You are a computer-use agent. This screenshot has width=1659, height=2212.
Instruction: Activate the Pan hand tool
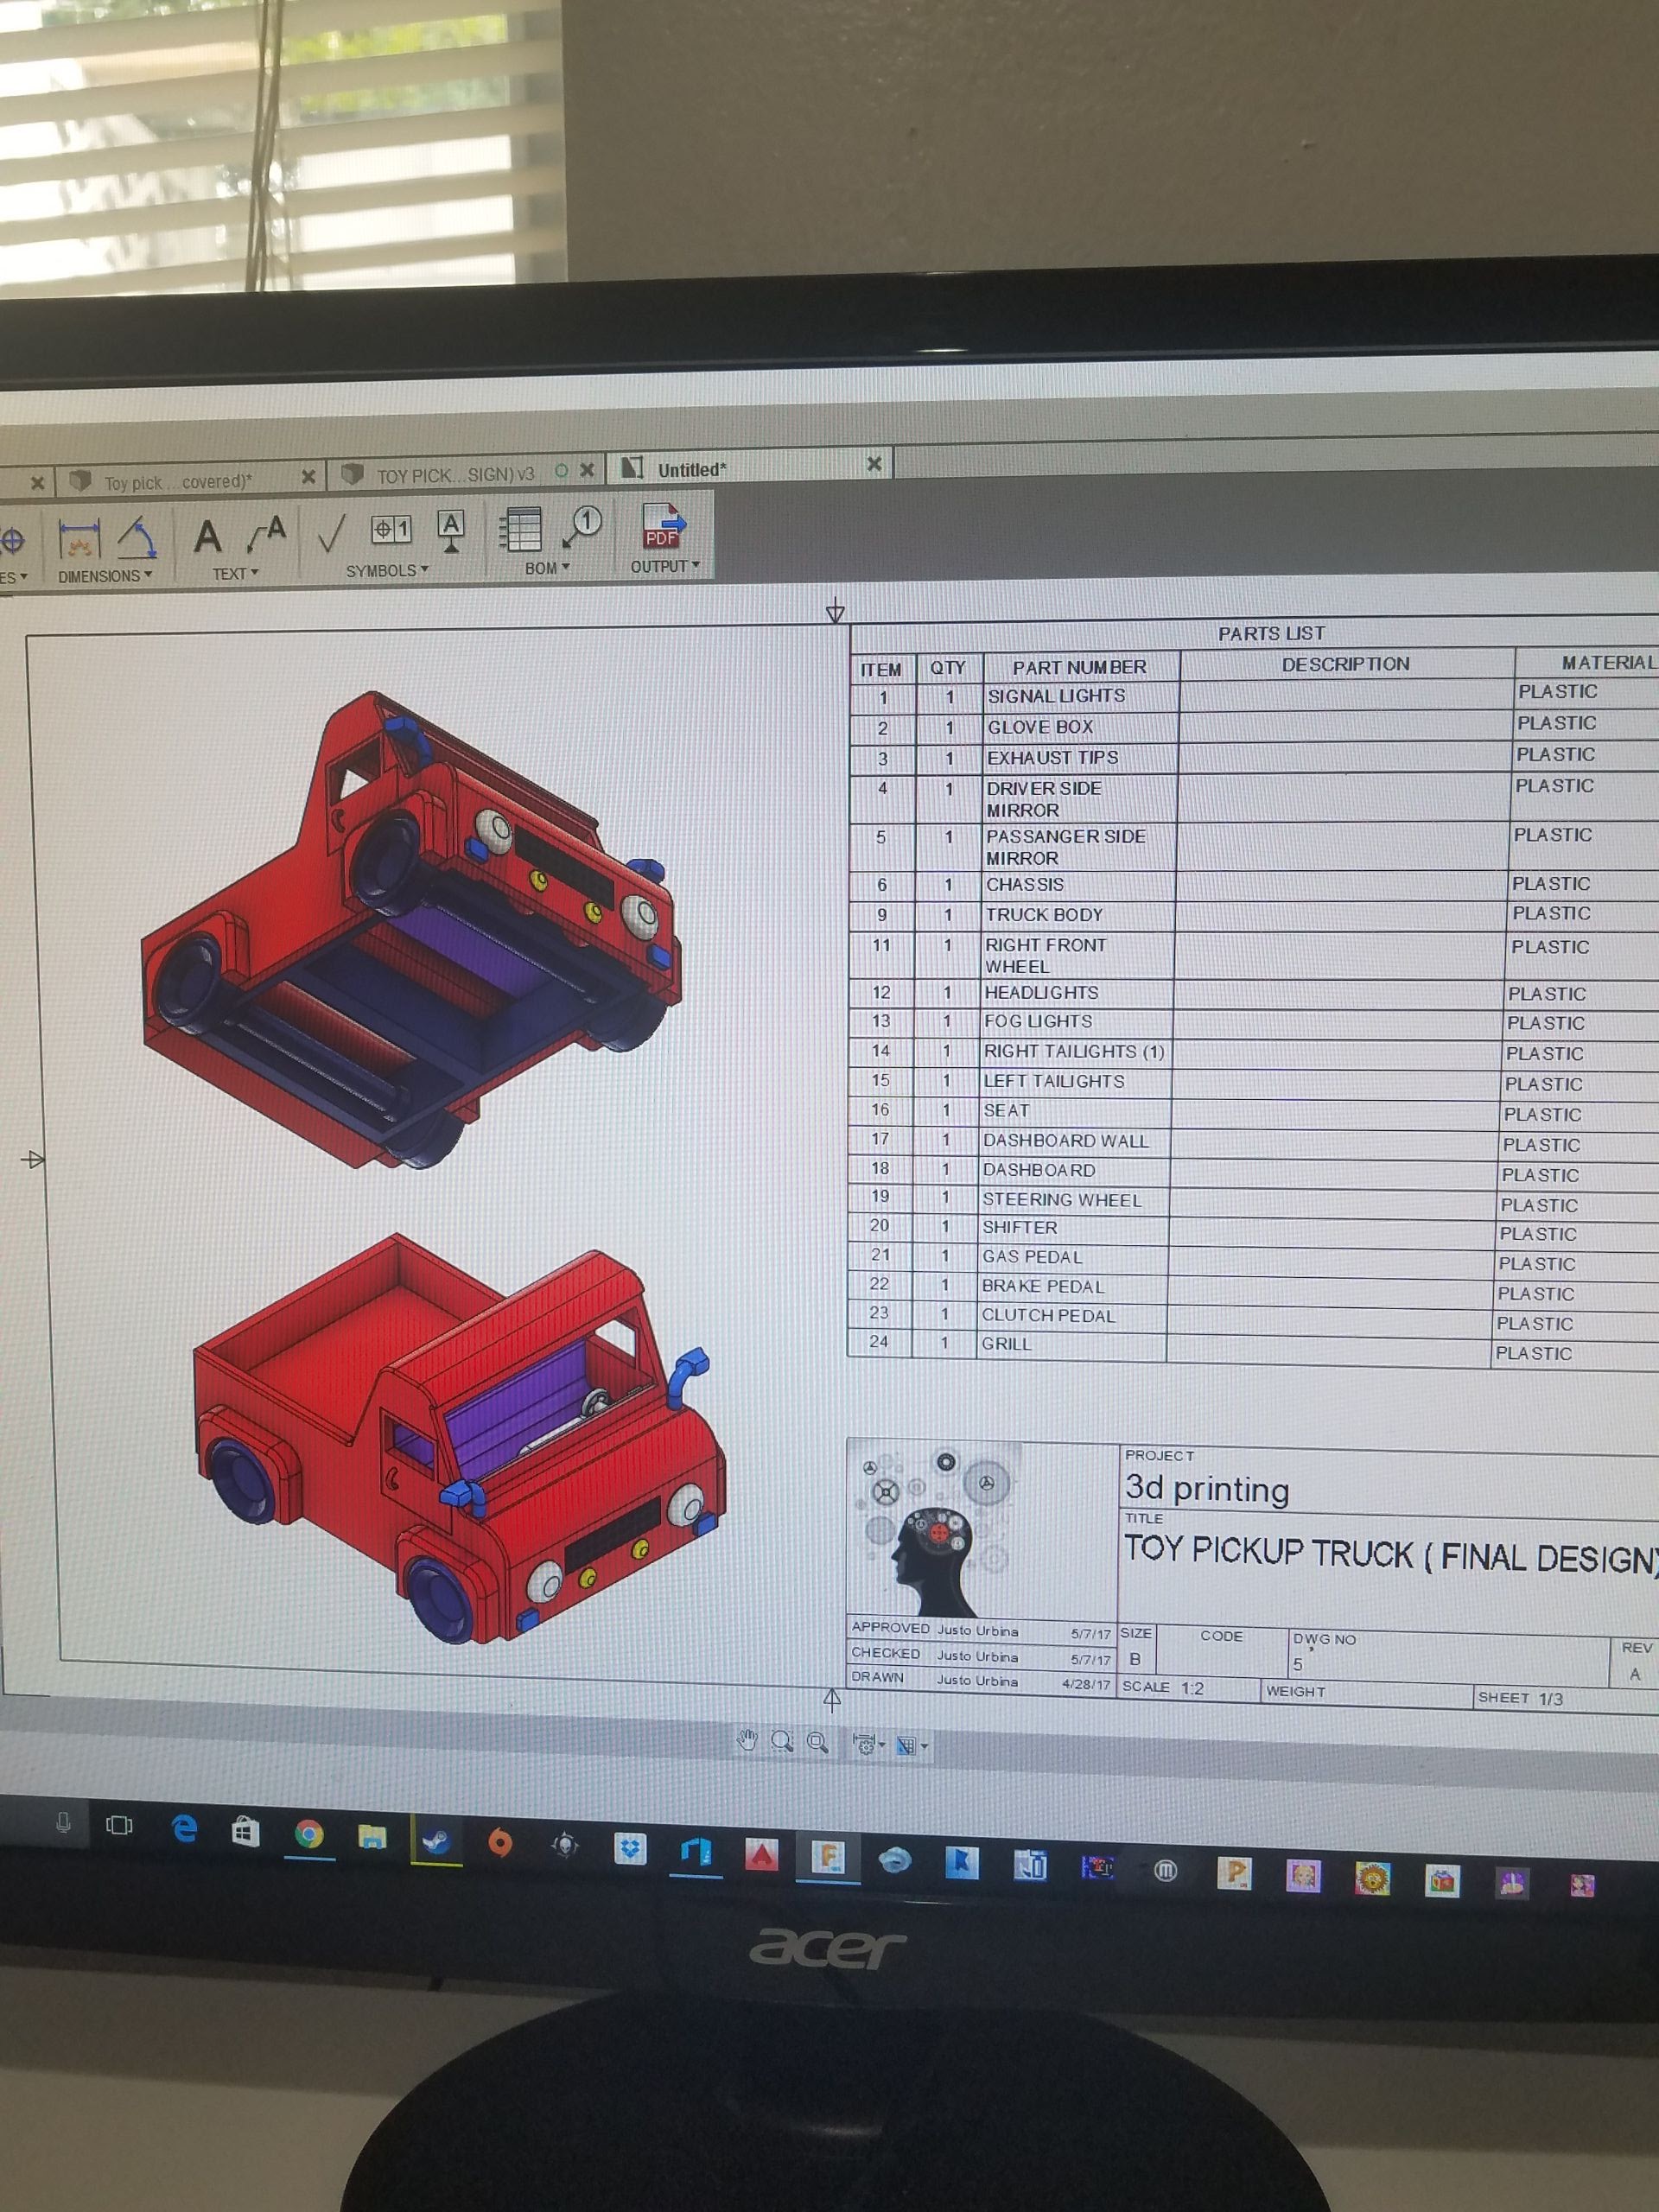click(747, 1740)
